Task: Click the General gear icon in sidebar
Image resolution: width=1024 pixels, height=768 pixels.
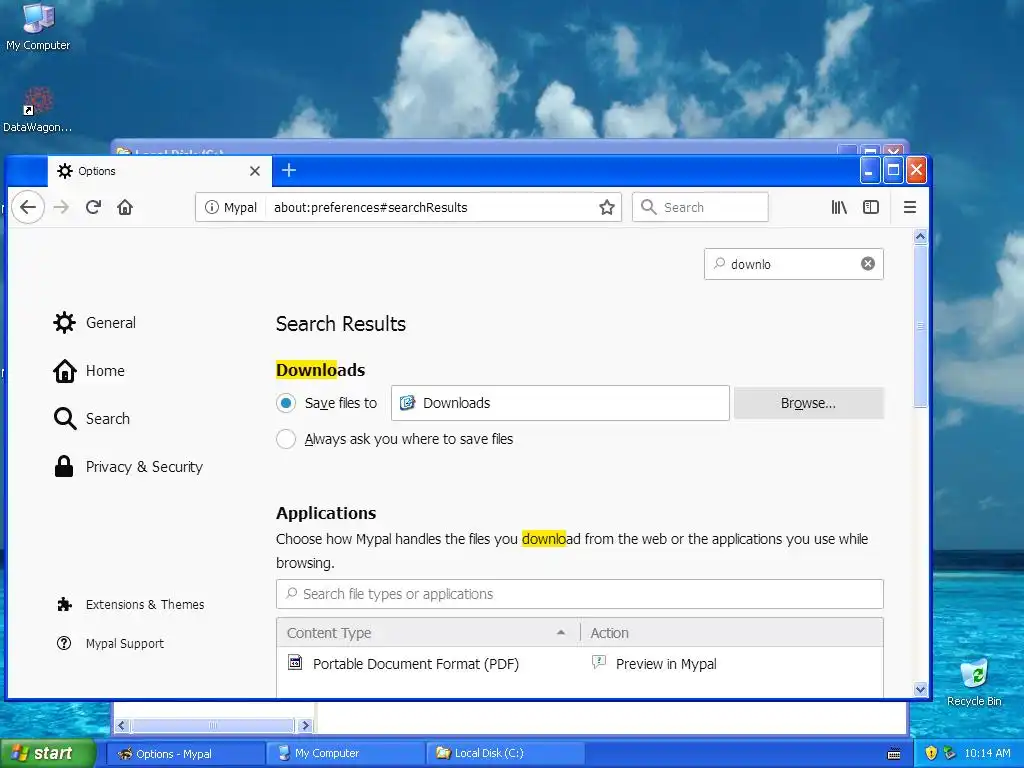Action: click(65, 323)
